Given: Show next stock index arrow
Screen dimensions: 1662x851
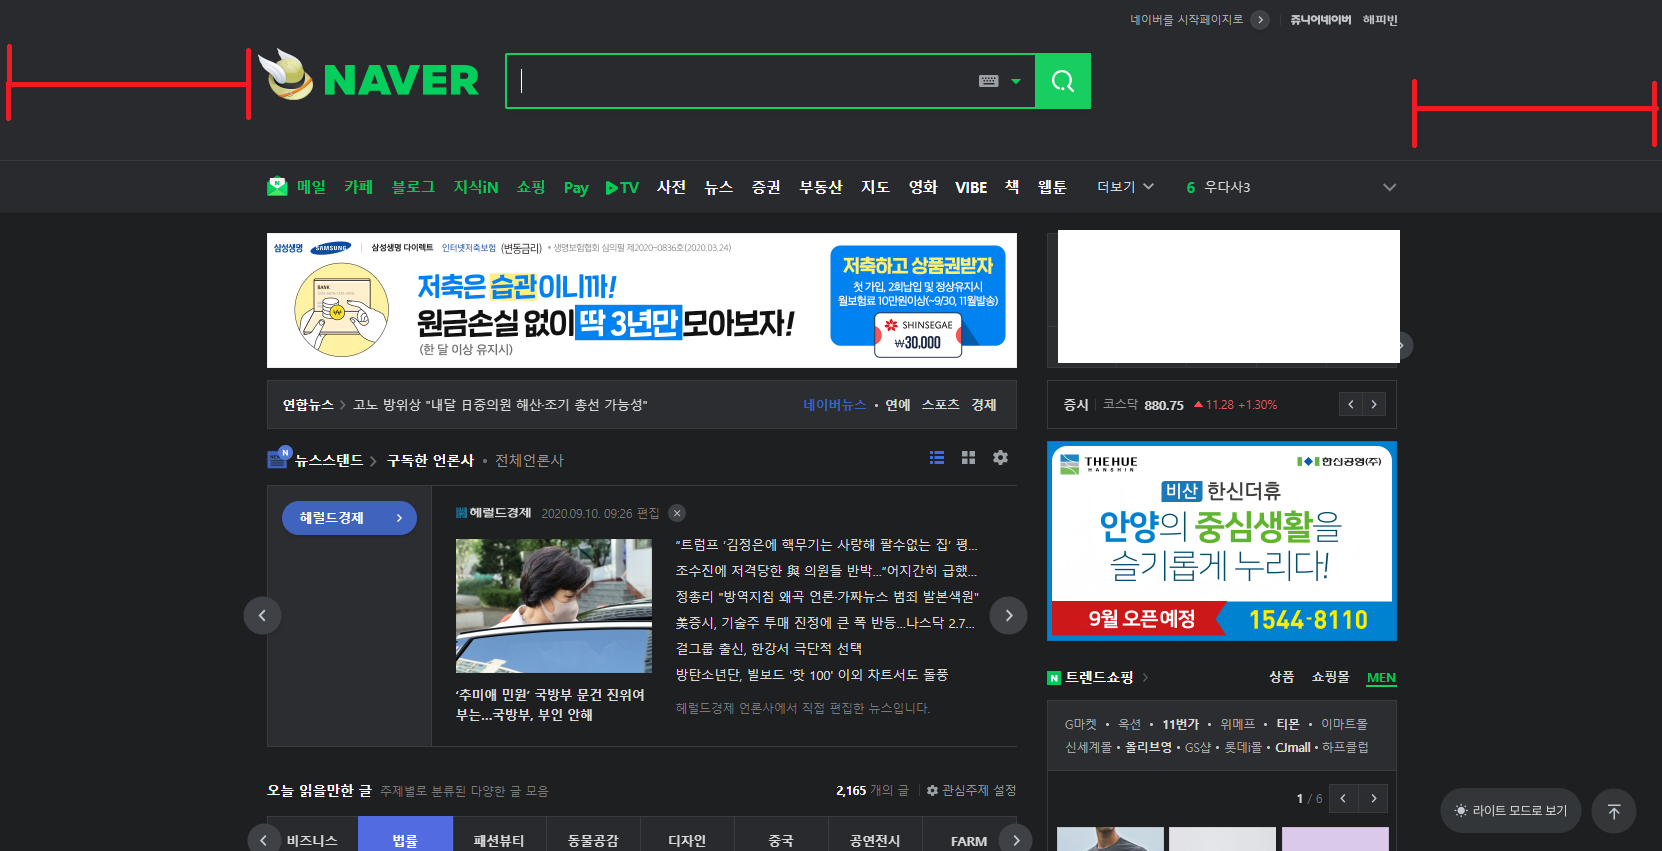Looking at the screenshot, I should click(1374, 404).
